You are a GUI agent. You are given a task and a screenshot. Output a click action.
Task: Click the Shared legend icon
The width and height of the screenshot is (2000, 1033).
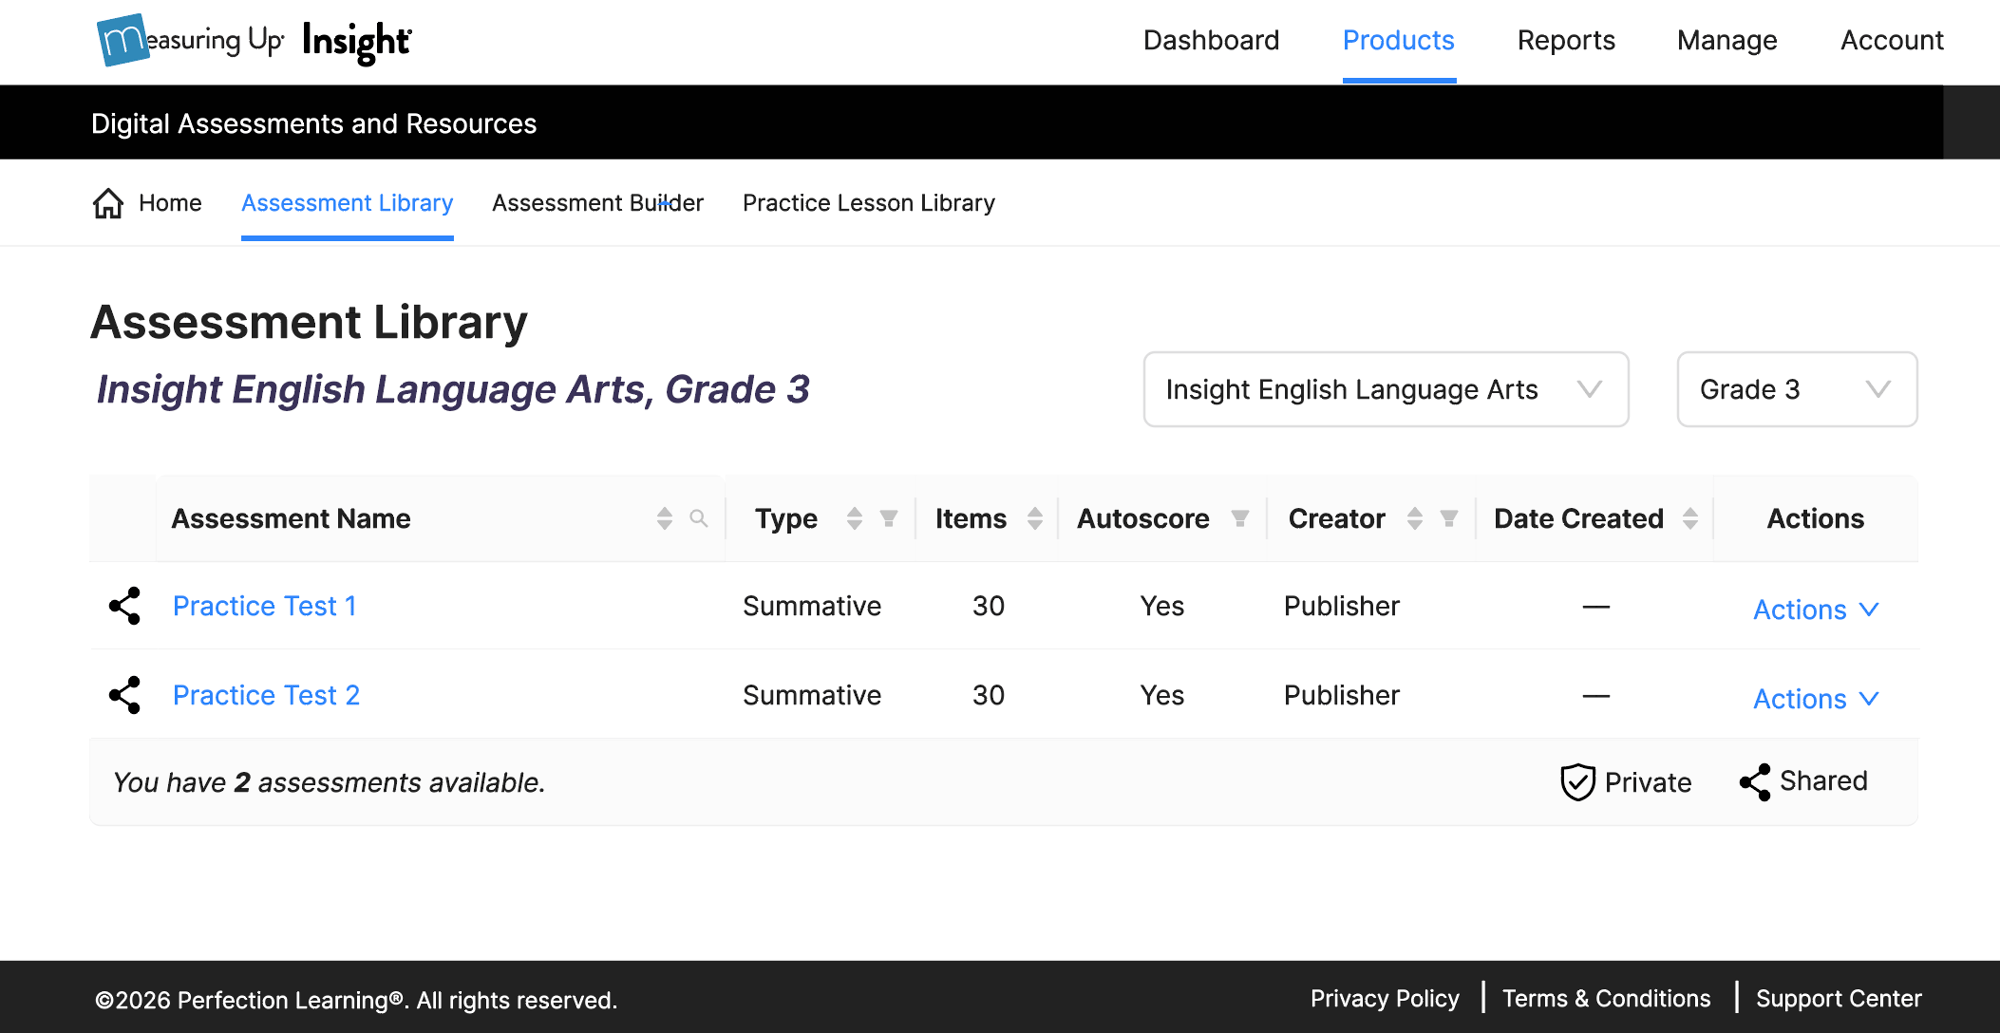point(1755,782)
